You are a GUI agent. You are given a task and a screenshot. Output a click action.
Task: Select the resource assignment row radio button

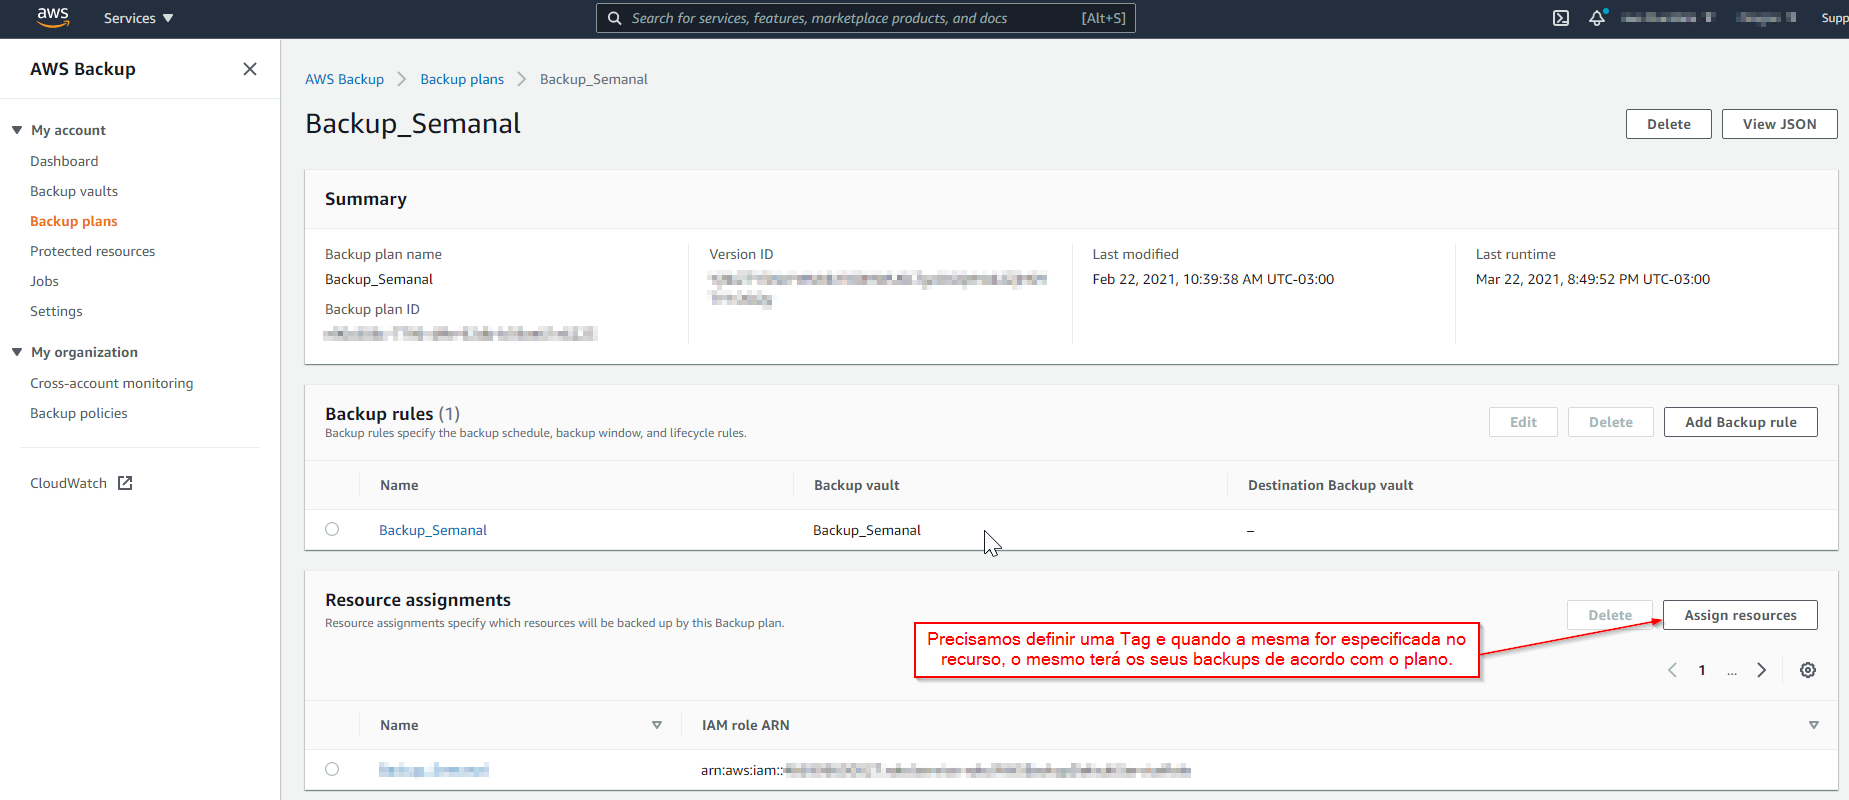[x=332, y=769]
